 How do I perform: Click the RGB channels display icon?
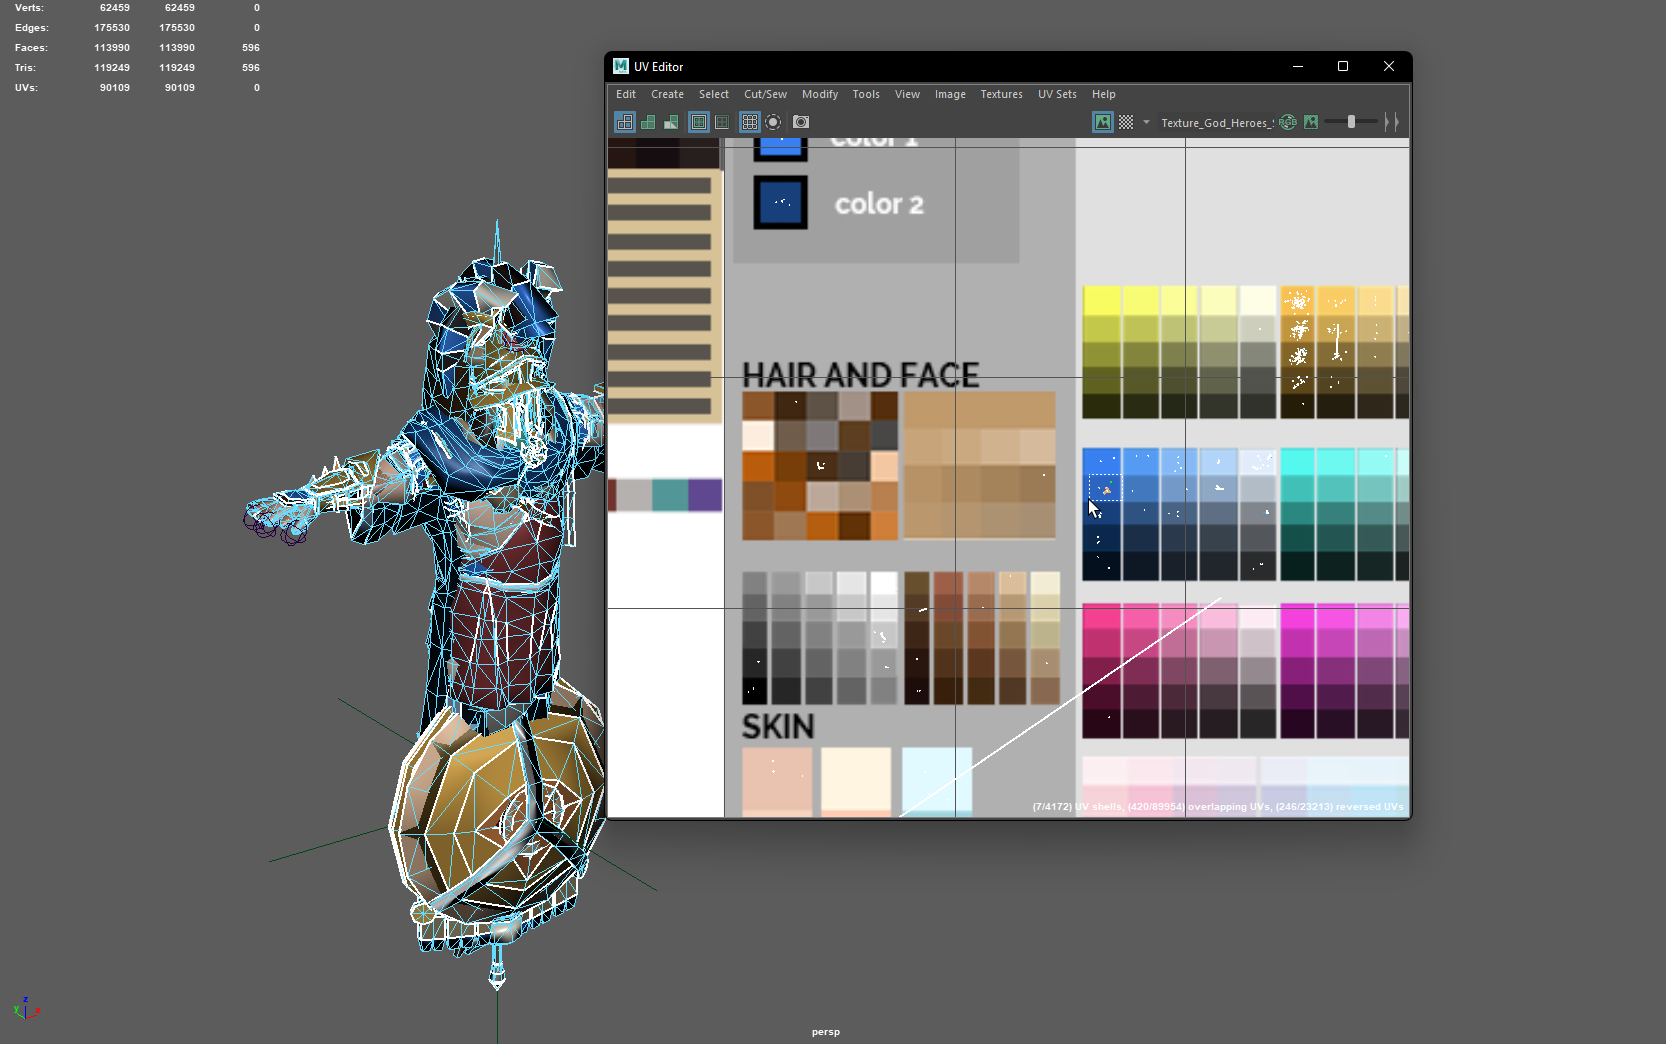tap(1288, 122)
